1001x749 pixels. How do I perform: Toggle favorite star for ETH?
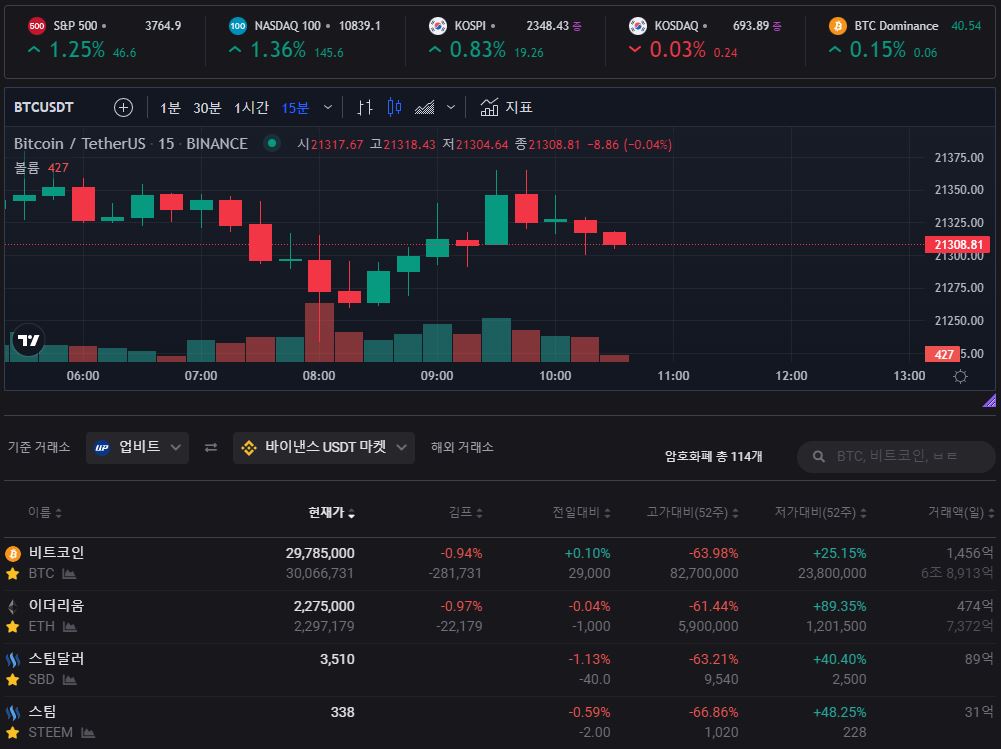12,626
